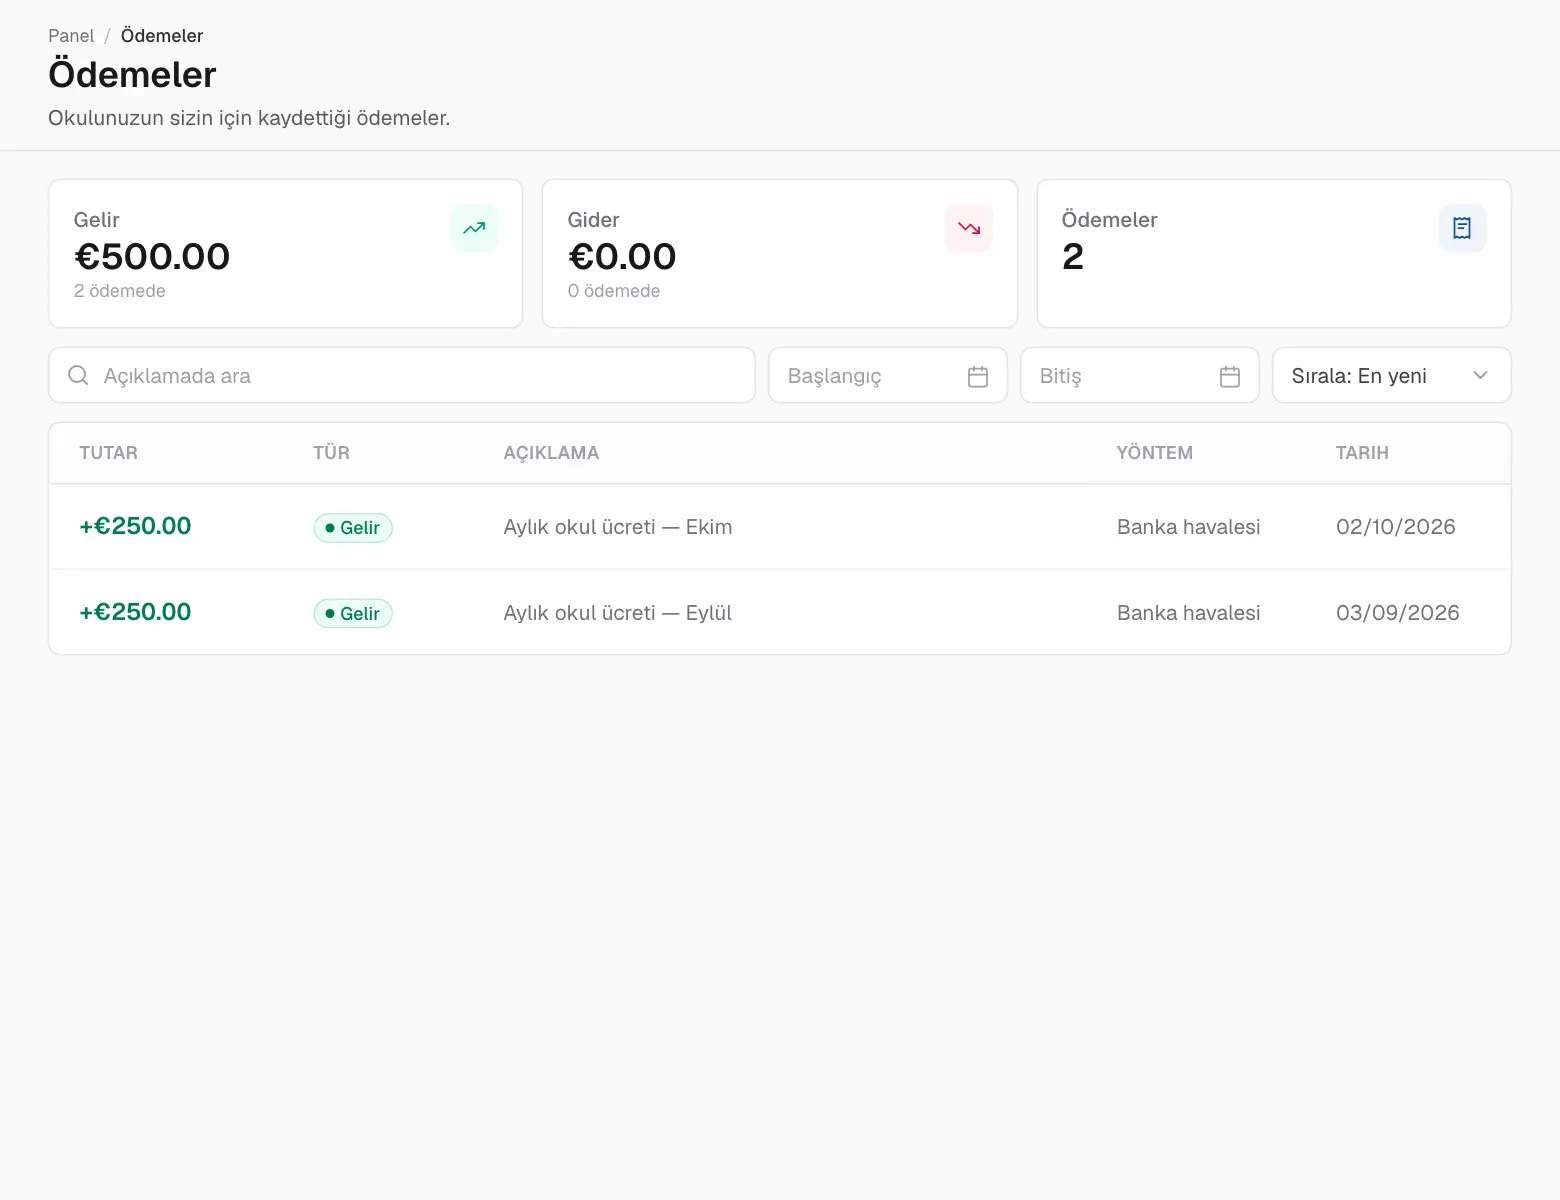Click the Gider card title

coord(593,220)
